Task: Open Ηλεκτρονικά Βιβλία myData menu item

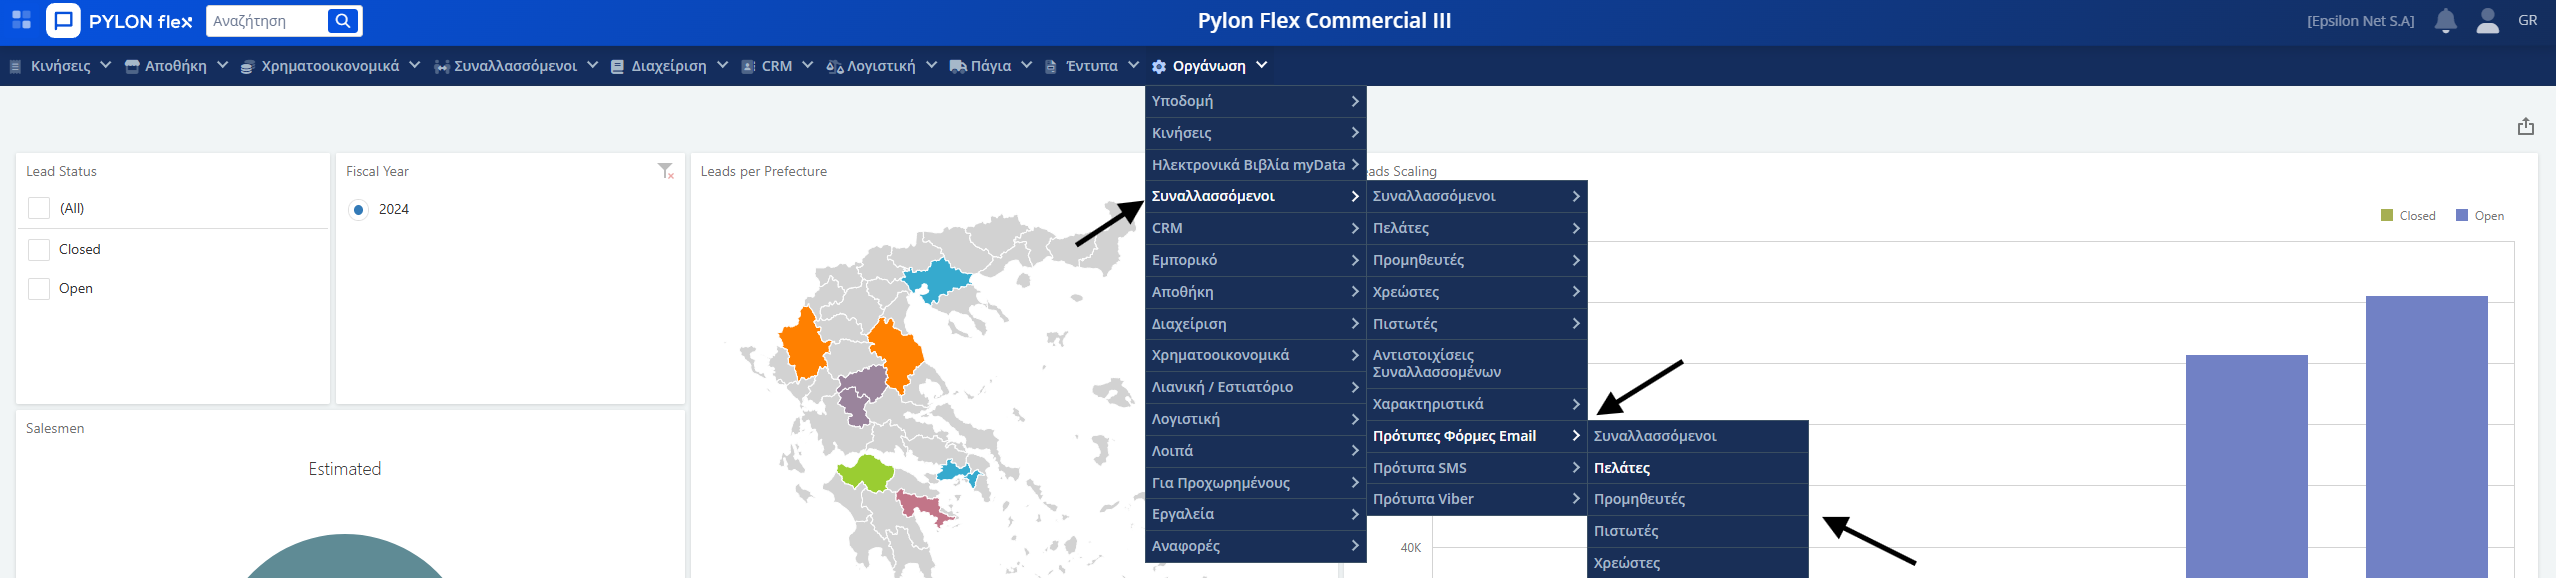Action: click(1256, 165)
